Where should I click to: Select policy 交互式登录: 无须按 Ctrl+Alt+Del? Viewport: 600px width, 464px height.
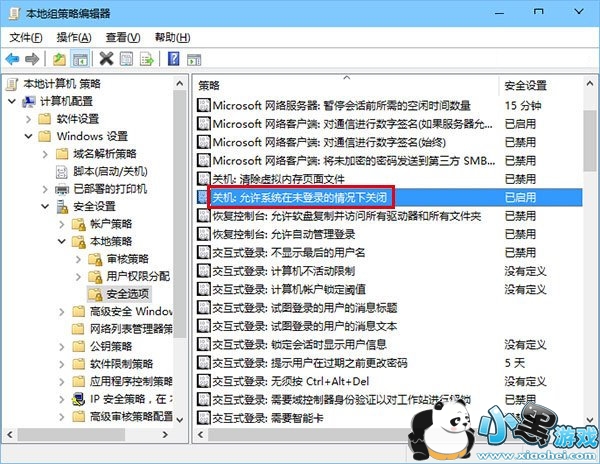291,381
